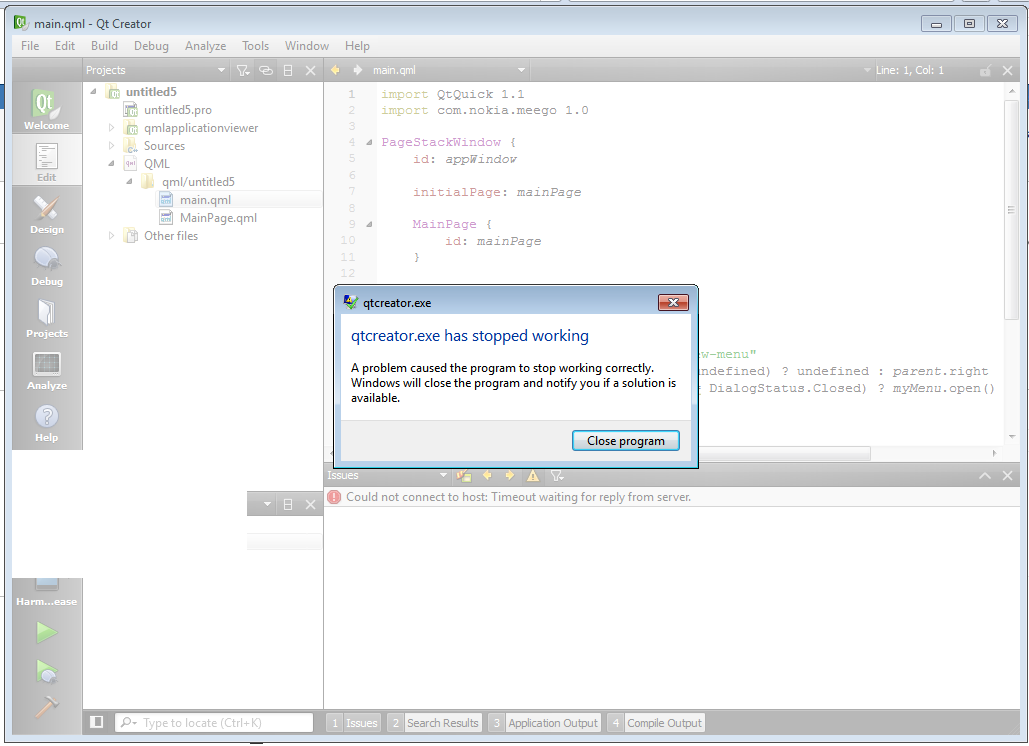Expand the Other files node
The image size is (1029, 746).
(x=113, y=236)
